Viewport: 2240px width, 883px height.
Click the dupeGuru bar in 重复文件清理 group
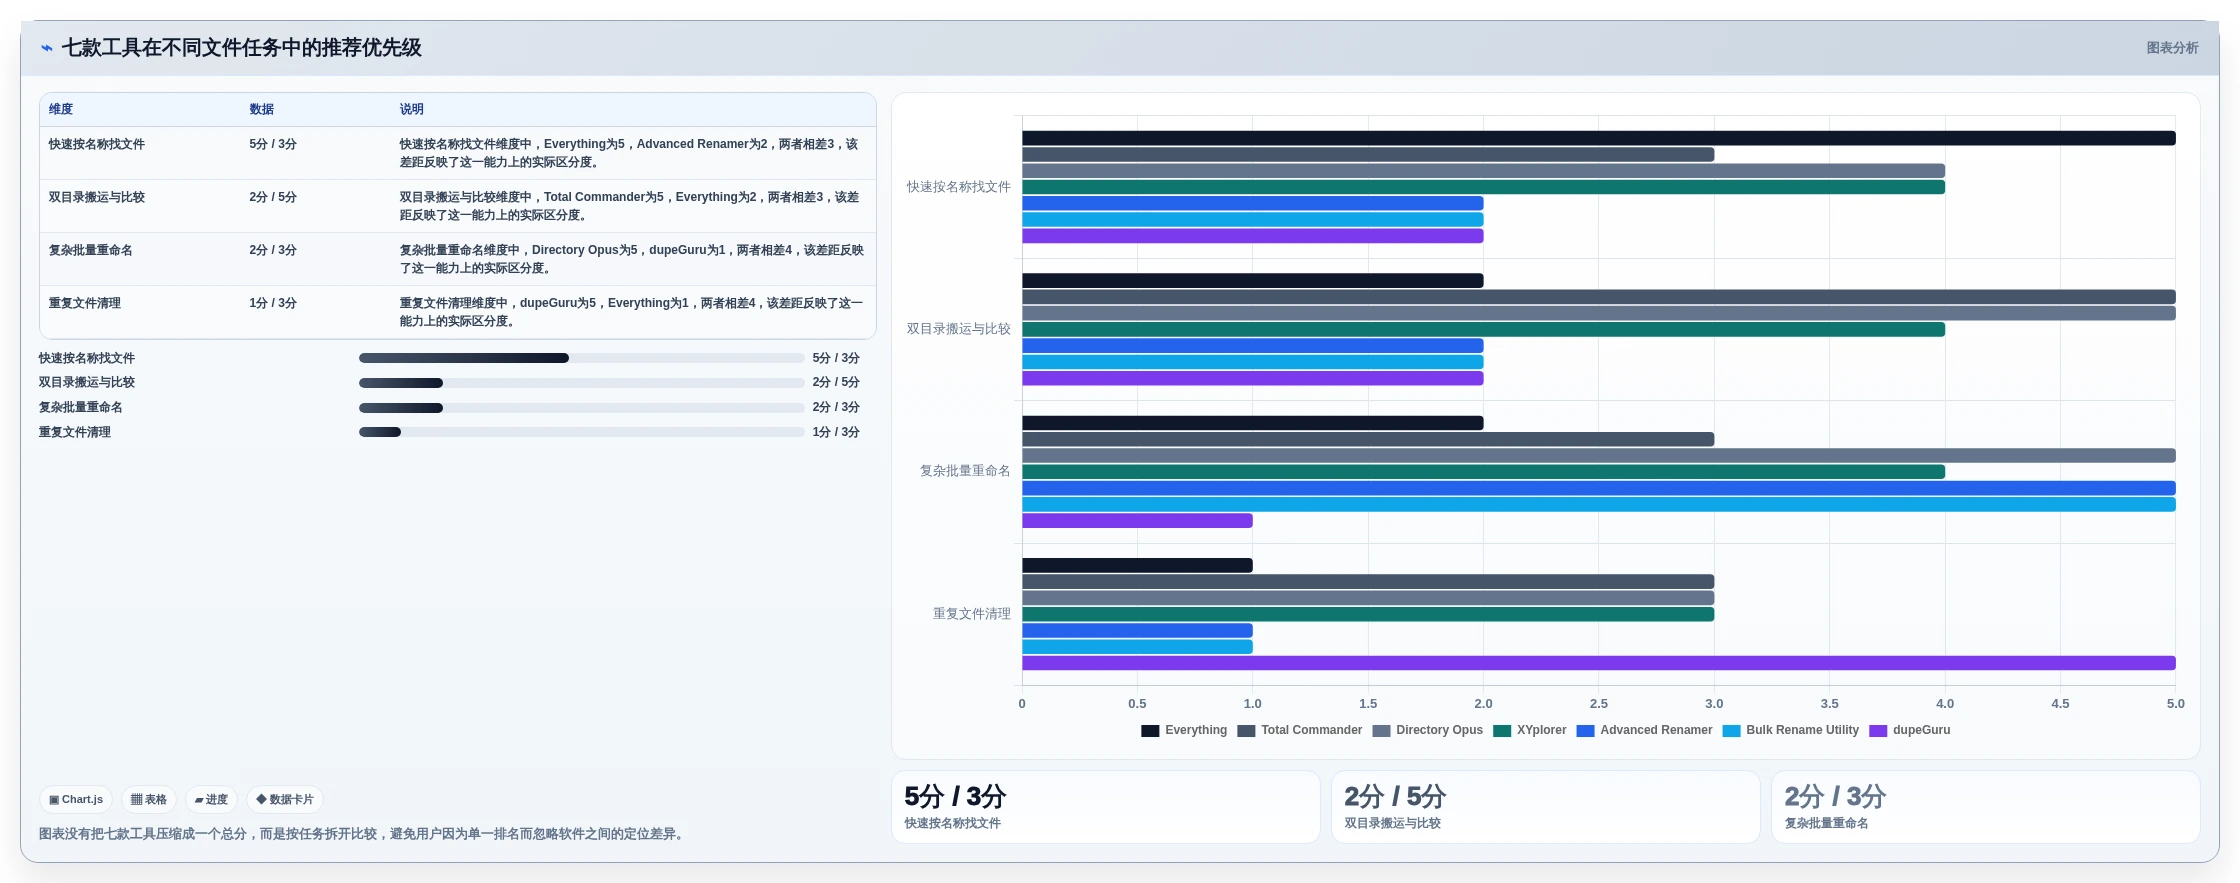pyautogui.click(x=1598, y=663)
